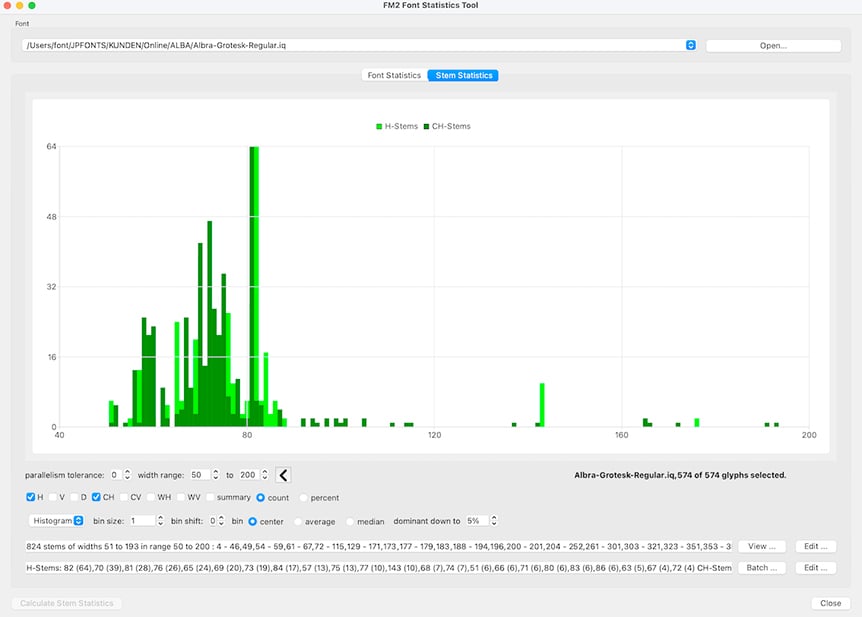Enable the WH checkbox
The image size is (862, 617).
(151, 497)
